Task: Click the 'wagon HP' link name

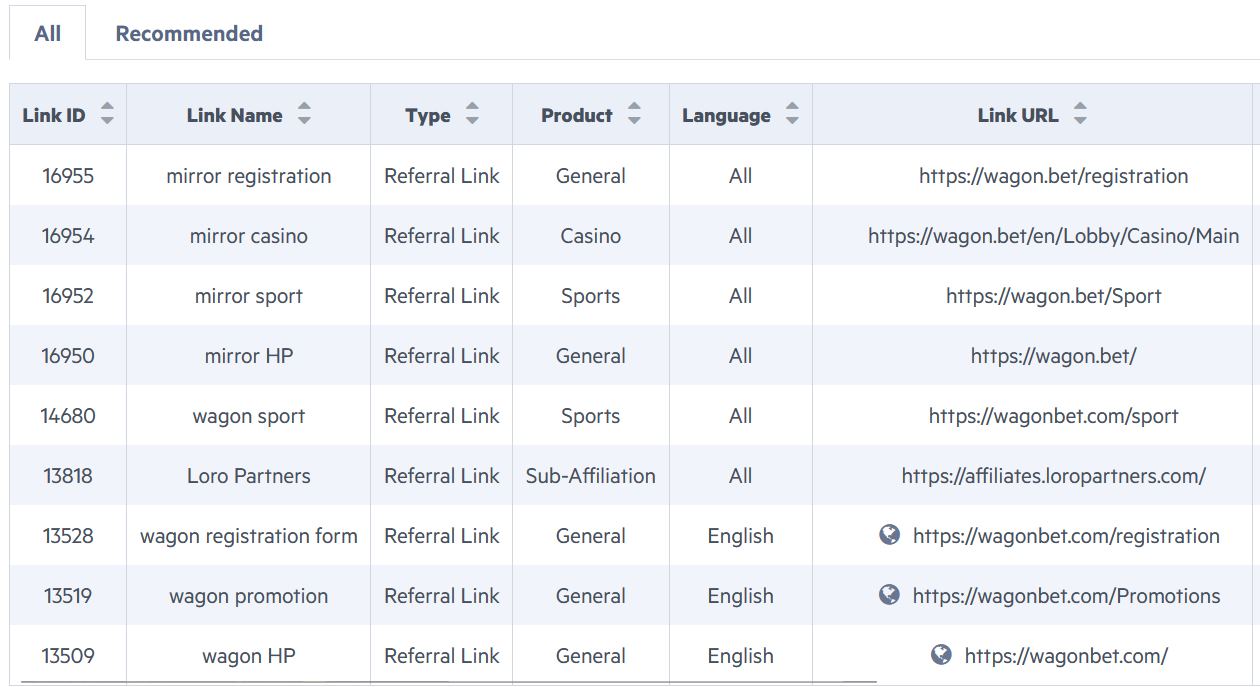Action: [x=249, y=656]
